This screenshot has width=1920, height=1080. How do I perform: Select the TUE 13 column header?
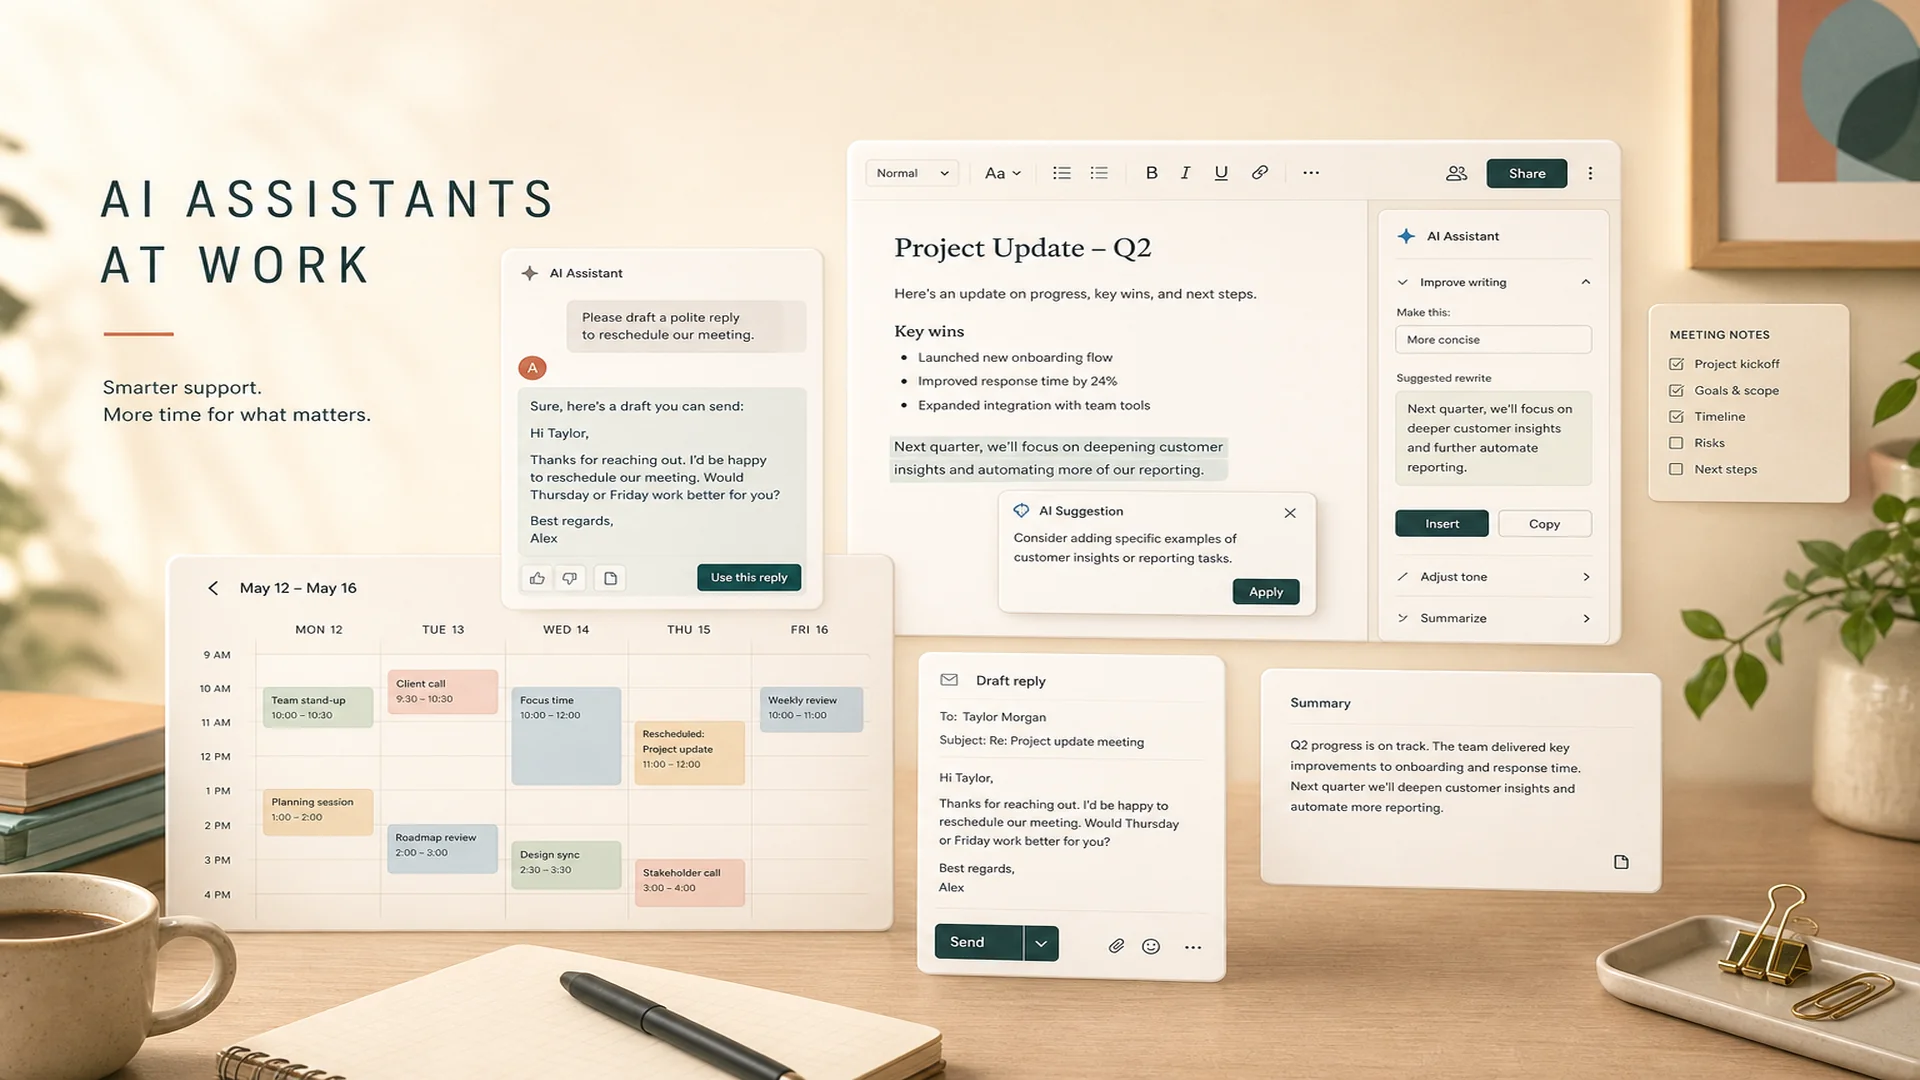[x=443, y=630]
